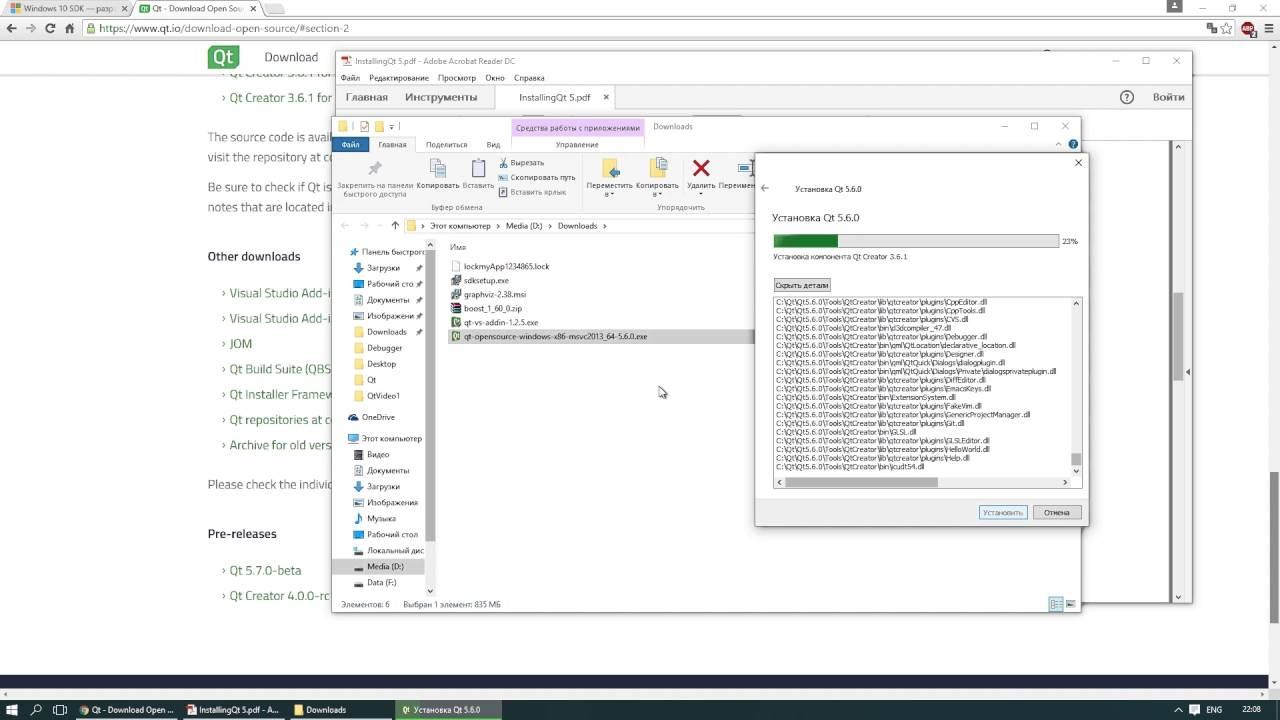Click breadcrumb chevron after Downloads
The width and height of the screenshot is (1280, 720).
tap(604, 226)
